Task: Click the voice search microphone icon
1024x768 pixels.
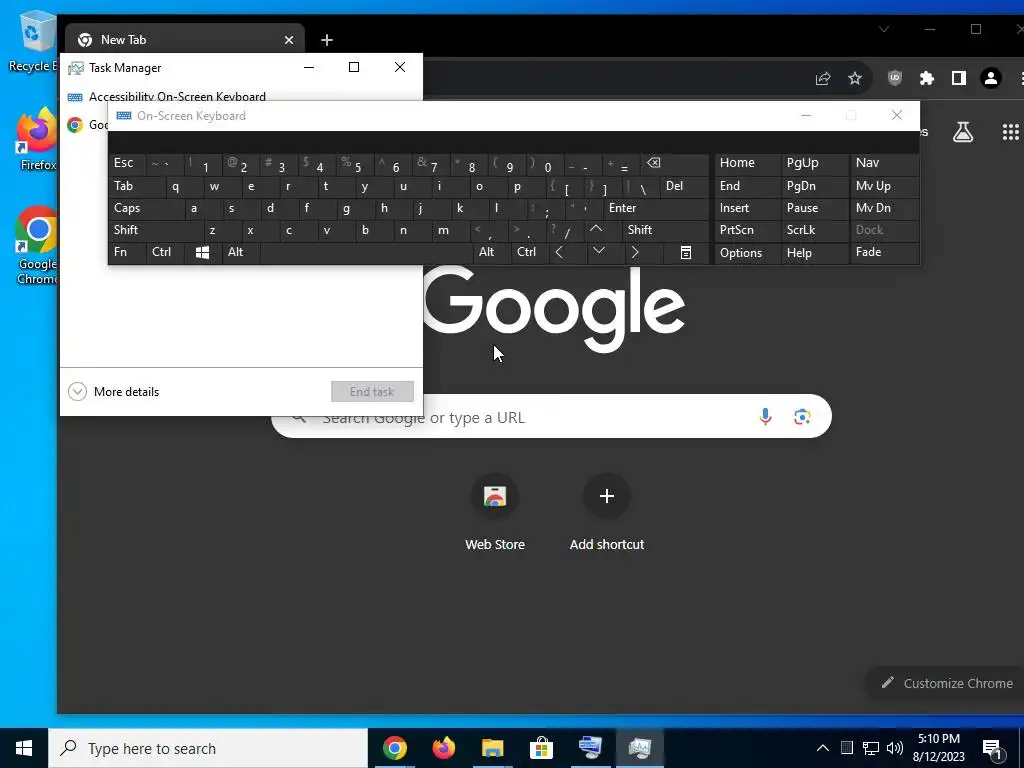Action: pos(765,417)
